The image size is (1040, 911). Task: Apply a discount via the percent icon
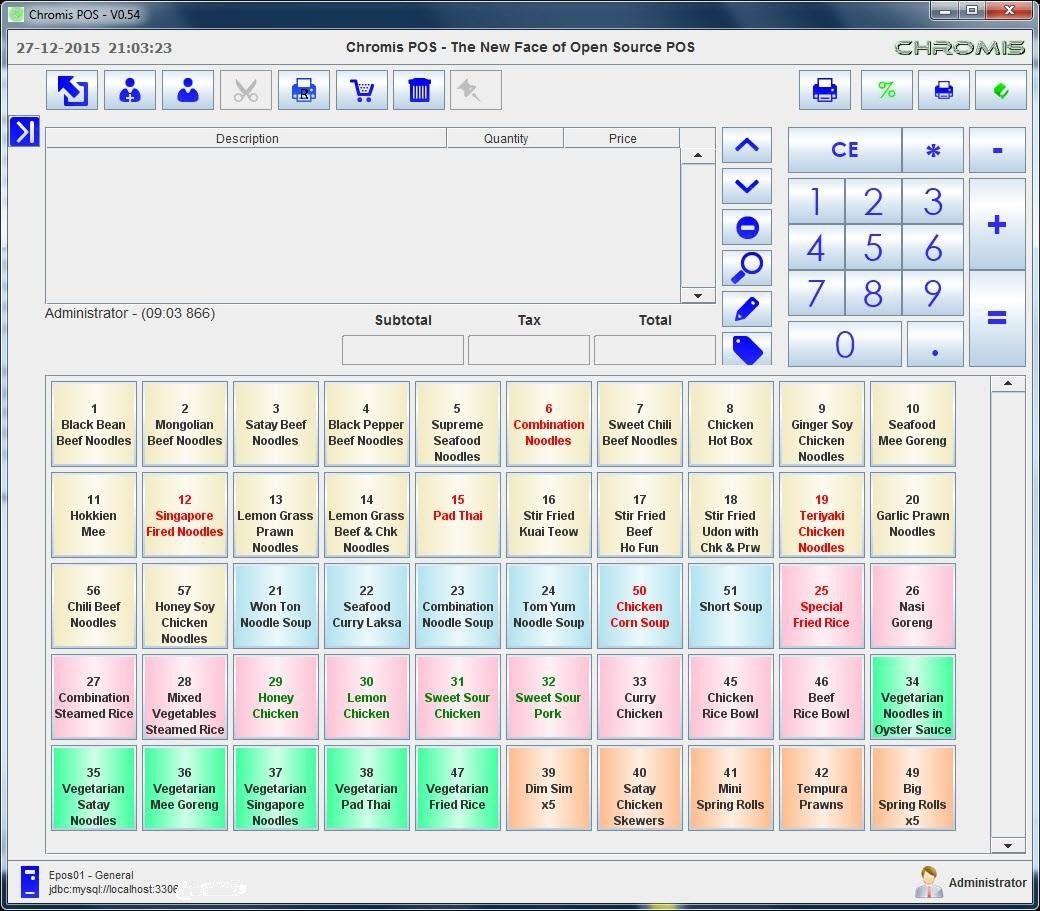(885, 90)
